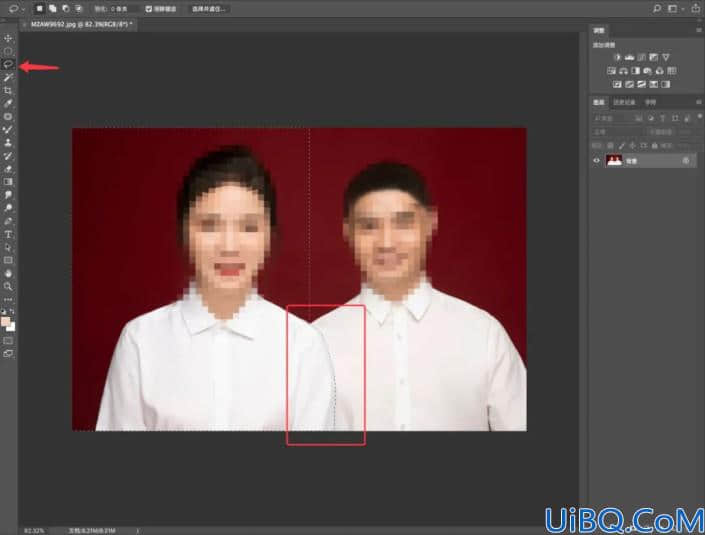Open the Edit Toolbar ellipsis
The image size is (705, 535).
coord(8,299)
